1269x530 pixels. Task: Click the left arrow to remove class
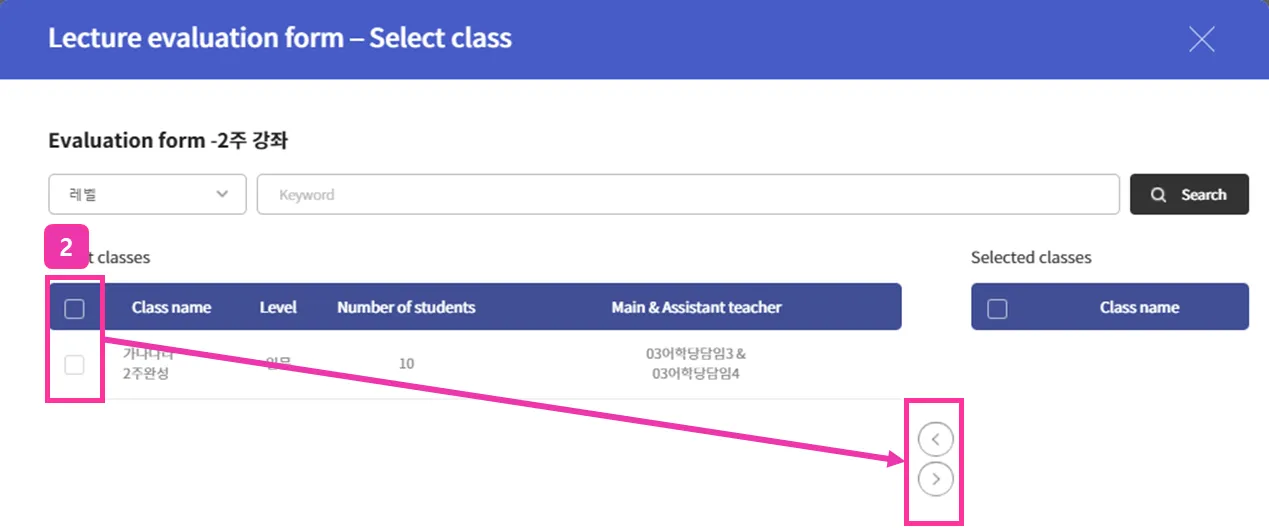point(935,438)
